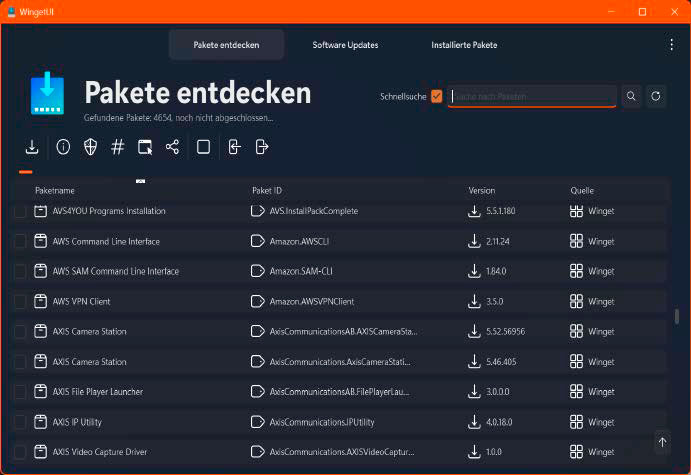Sort by Paket ID column header

pos(267,190)
